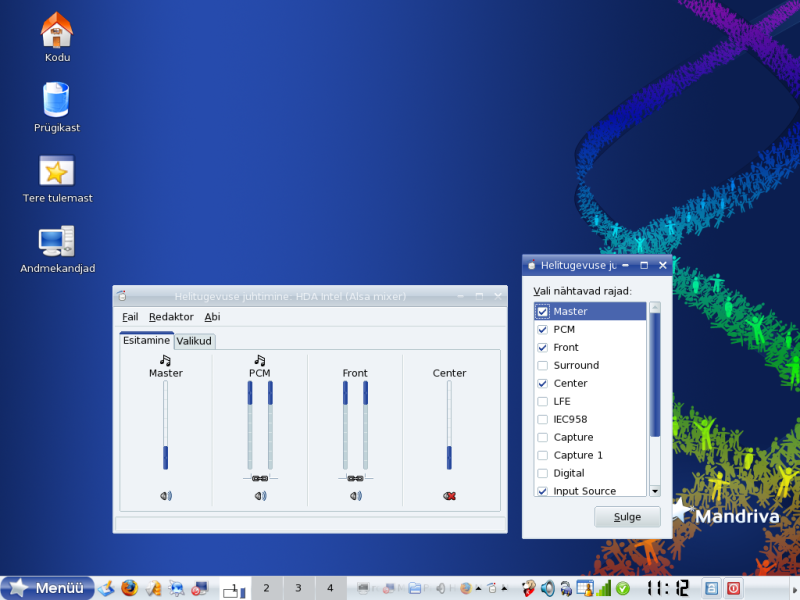The height and width of the screenshot is (600, 800).
Task: Open the network signal strength tray icon
Action: 604,588
